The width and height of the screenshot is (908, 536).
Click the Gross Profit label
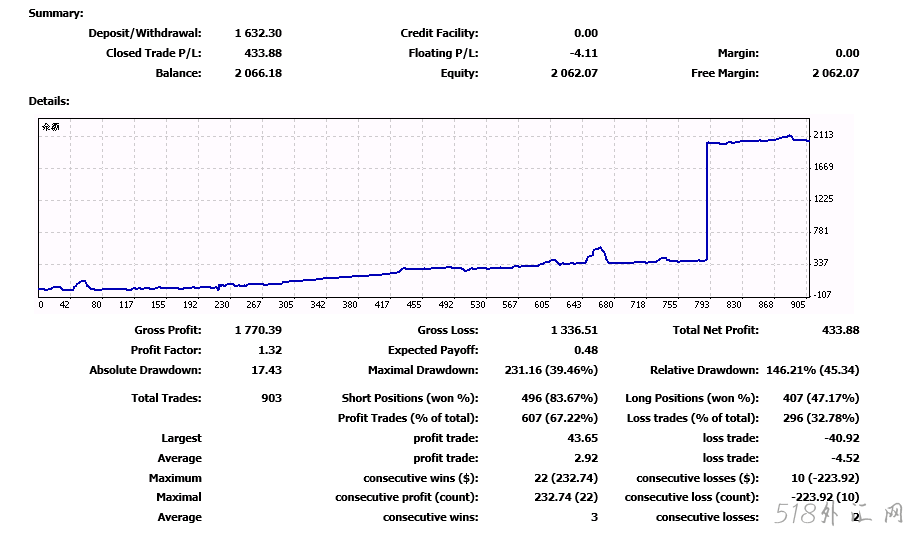pos(168,330)
